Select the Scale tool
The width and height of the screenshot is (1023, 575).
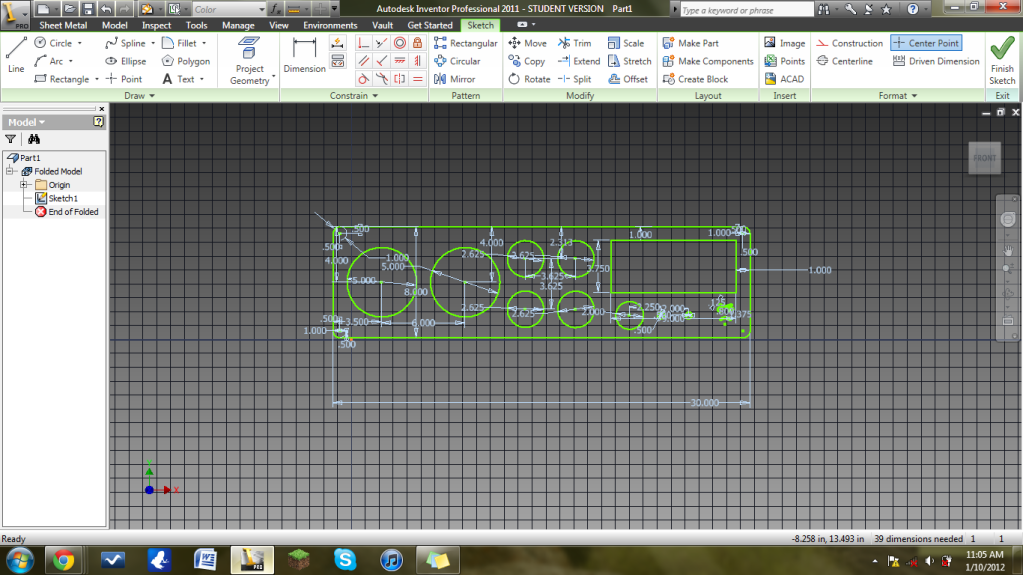(626, 43)
